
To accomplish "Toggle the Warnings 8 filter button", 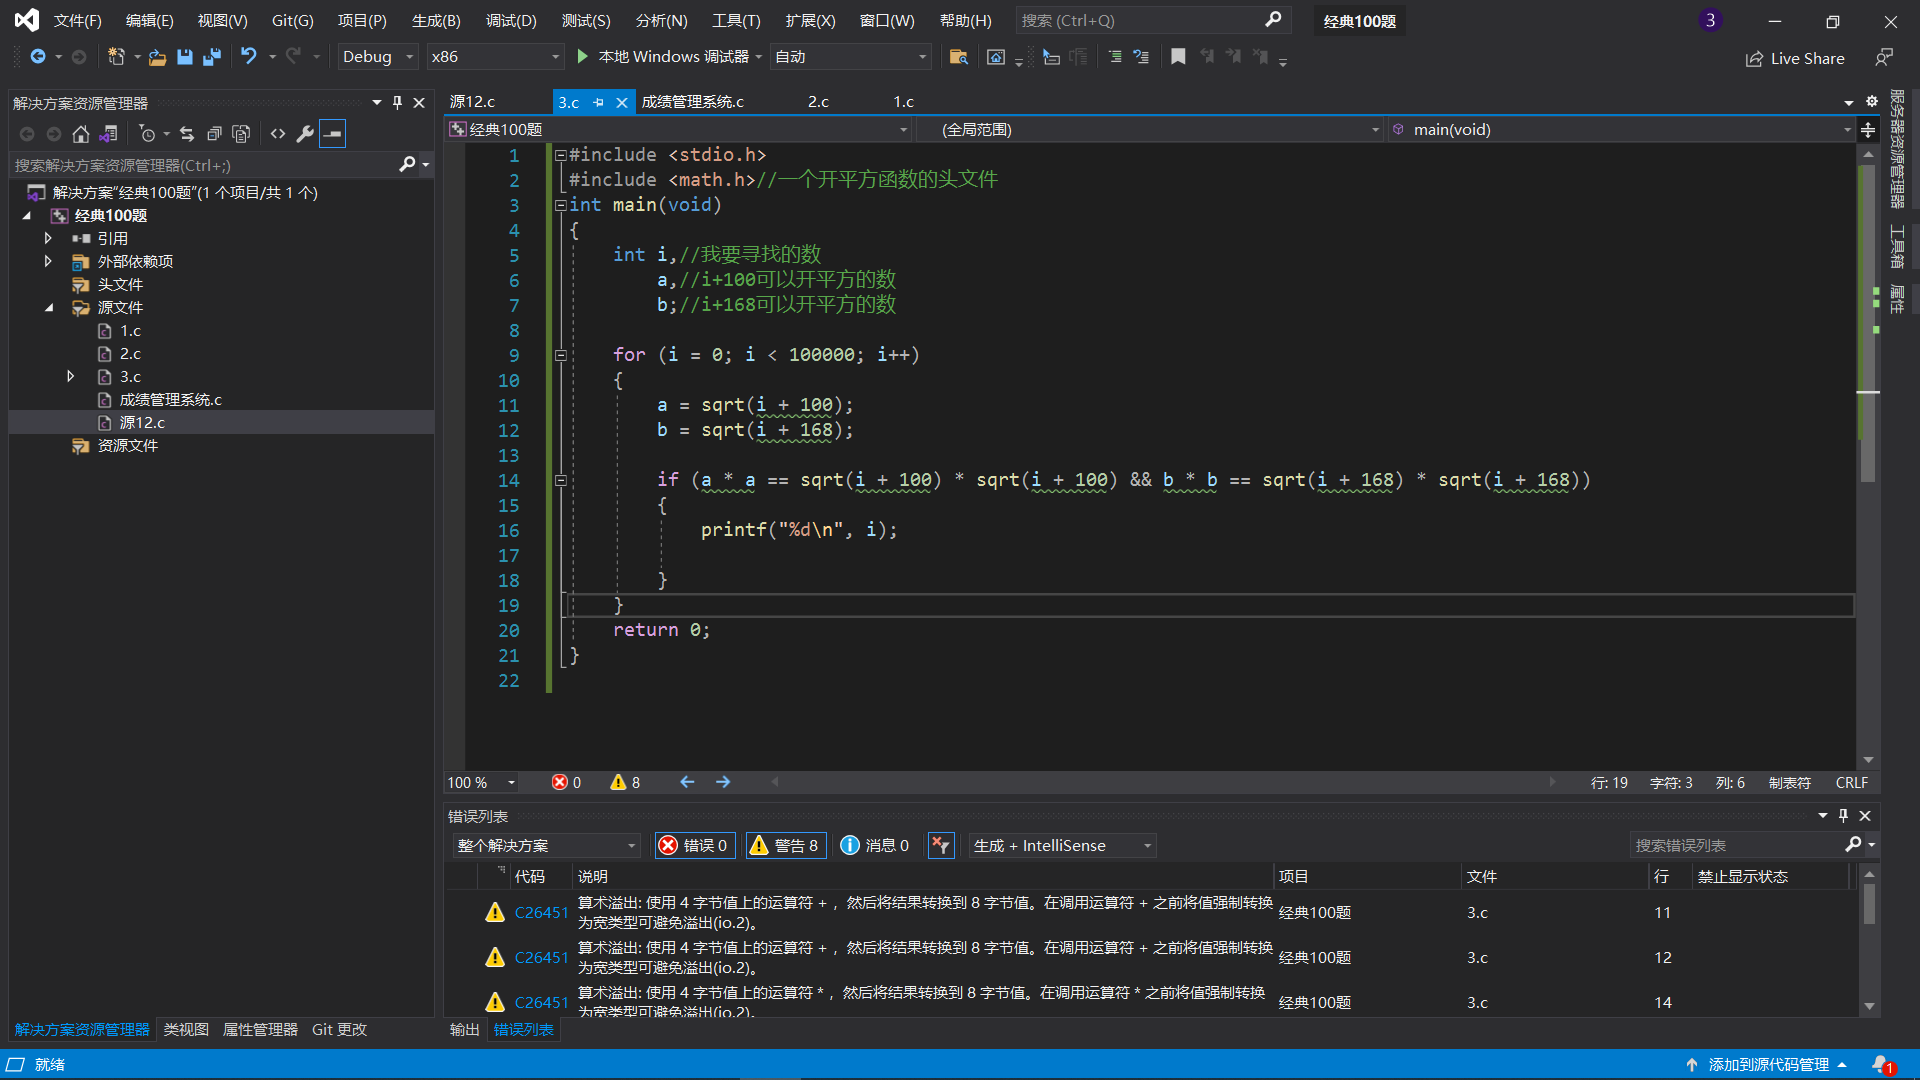I will click(785, 845).
